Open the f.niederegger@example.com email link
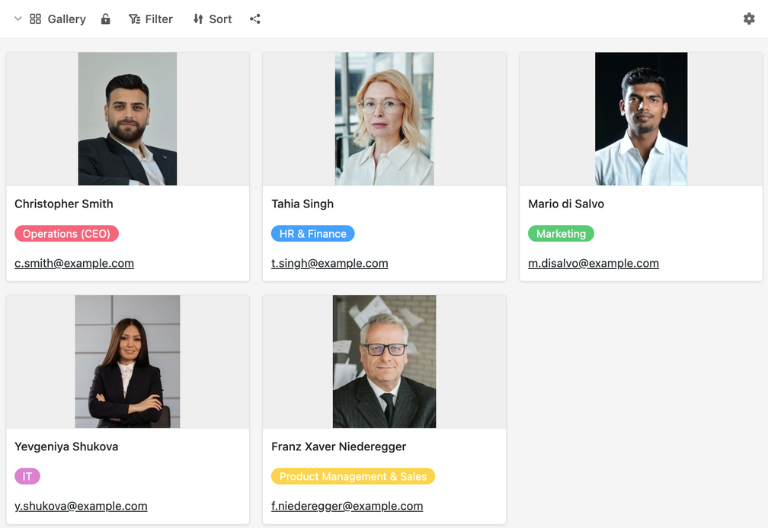Viewport: 768px width, 528px height. click(x=347, y=506)
